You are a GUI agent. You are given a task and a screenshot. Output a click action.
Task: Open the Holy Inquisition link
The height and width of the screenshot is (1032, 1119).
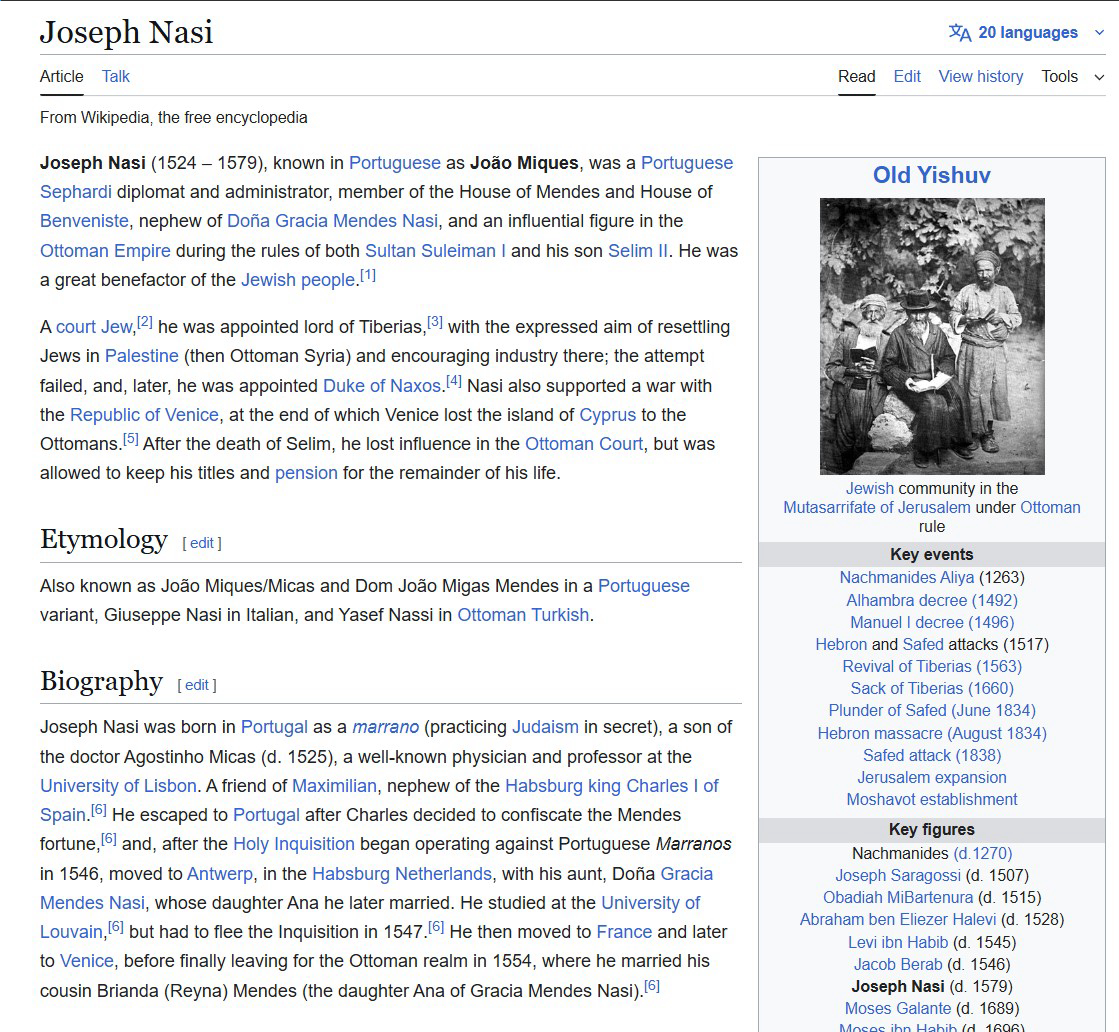(294, 844)
